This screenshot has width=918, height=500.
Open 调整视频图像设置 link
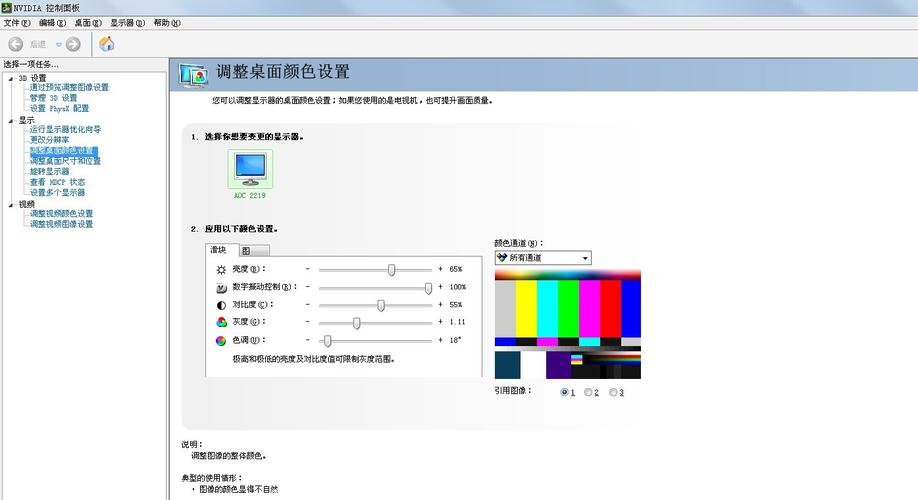61,224
